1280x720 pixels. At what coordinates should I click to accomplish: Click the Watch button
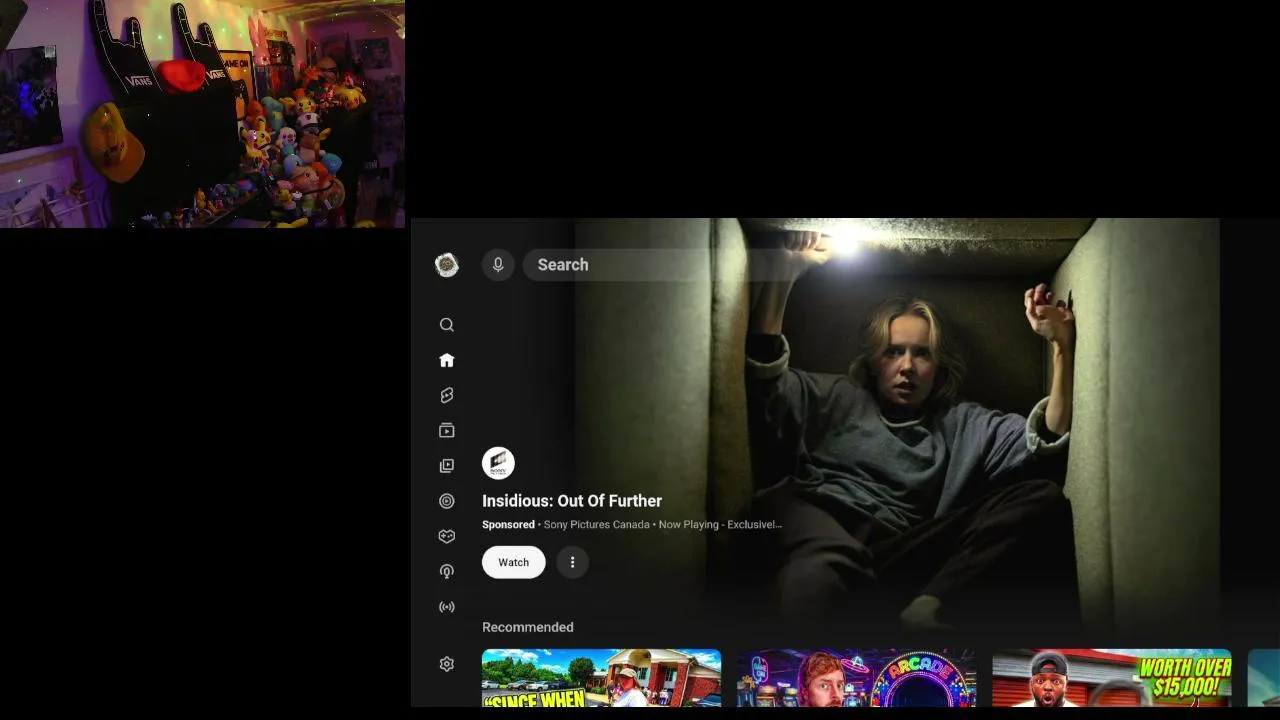514,562
